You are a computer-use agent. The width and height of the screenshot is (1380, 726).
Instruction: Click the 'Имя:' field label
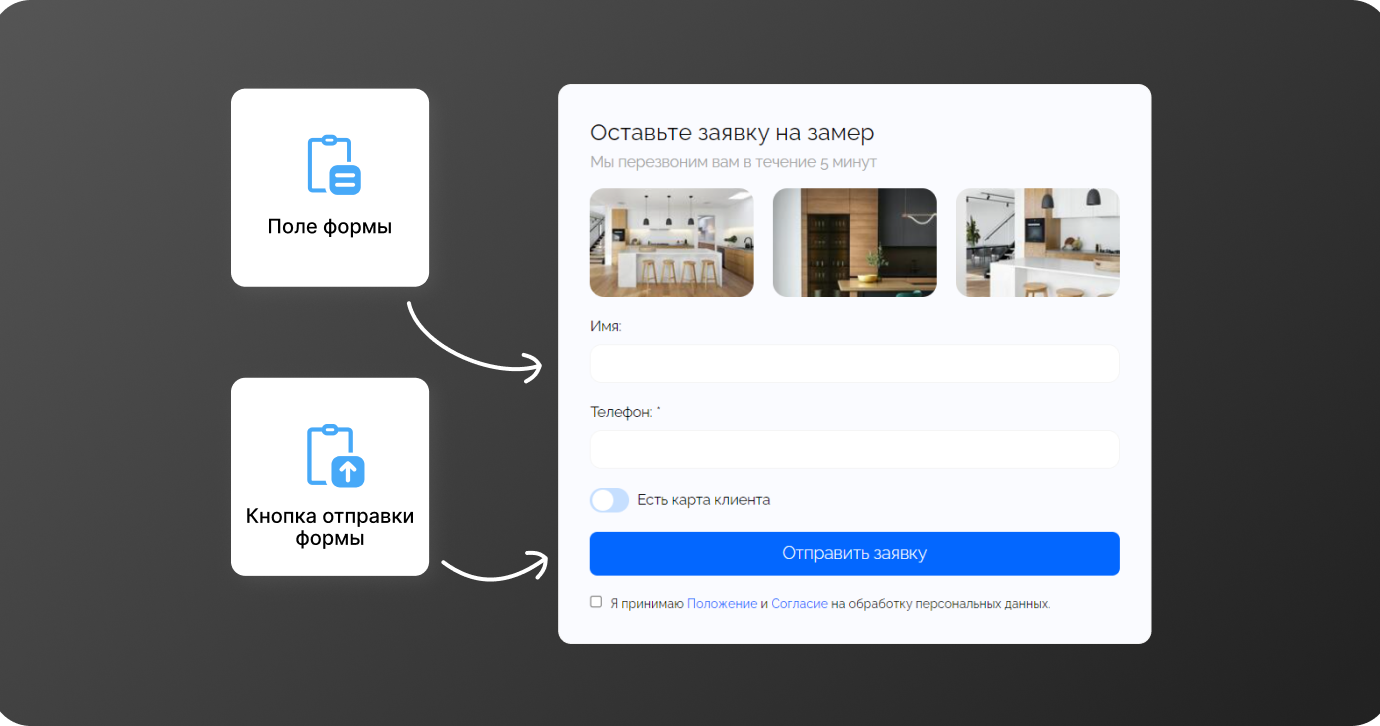pyautogui.click(x=606, y=326)
